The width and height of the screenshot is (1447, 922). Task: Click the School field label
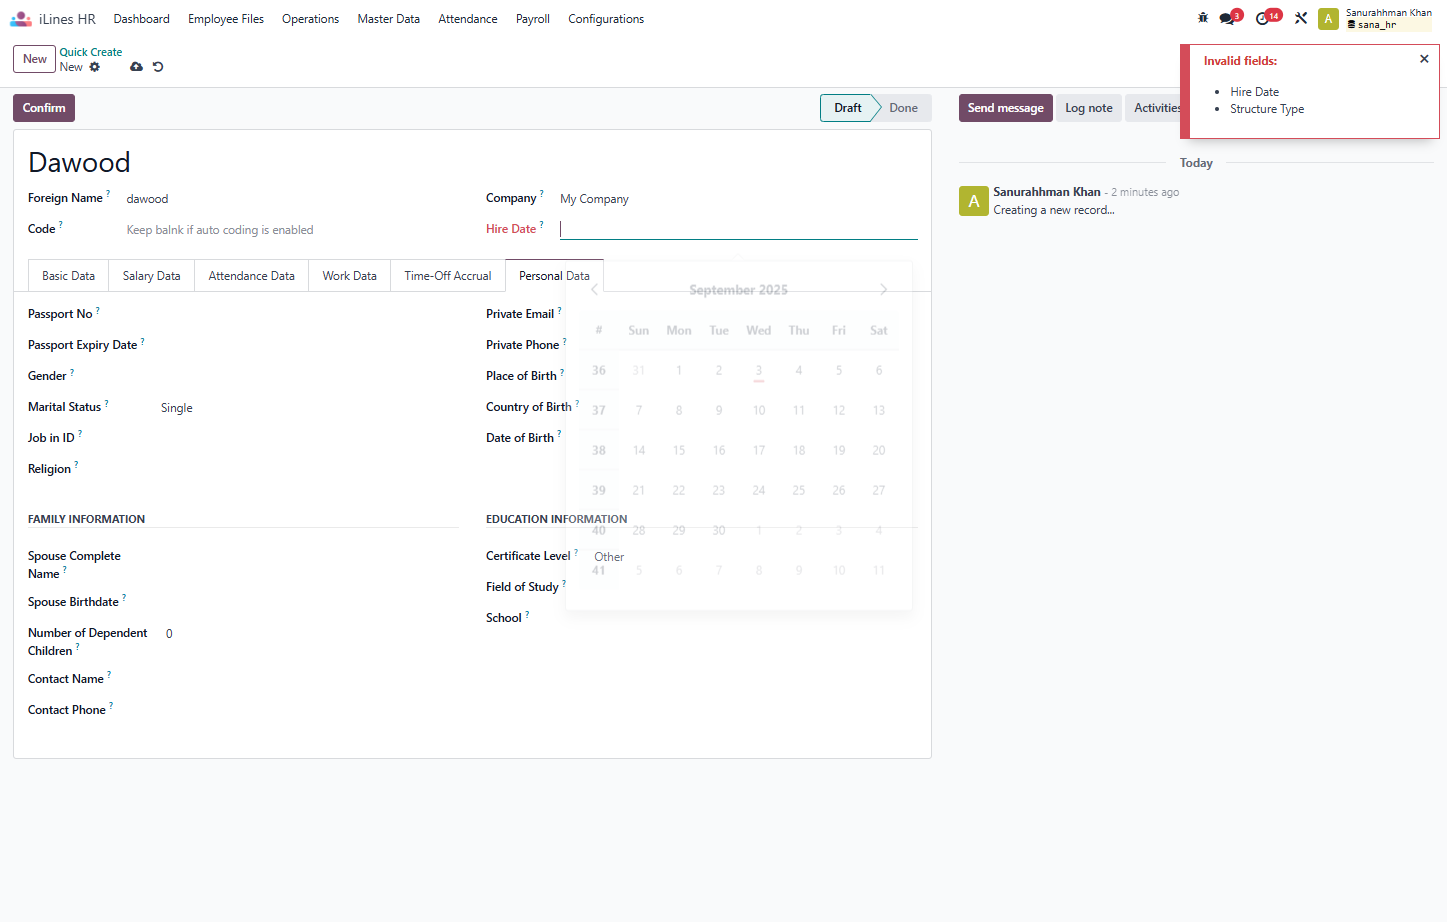pyautogui.click(x=504, y=618)
